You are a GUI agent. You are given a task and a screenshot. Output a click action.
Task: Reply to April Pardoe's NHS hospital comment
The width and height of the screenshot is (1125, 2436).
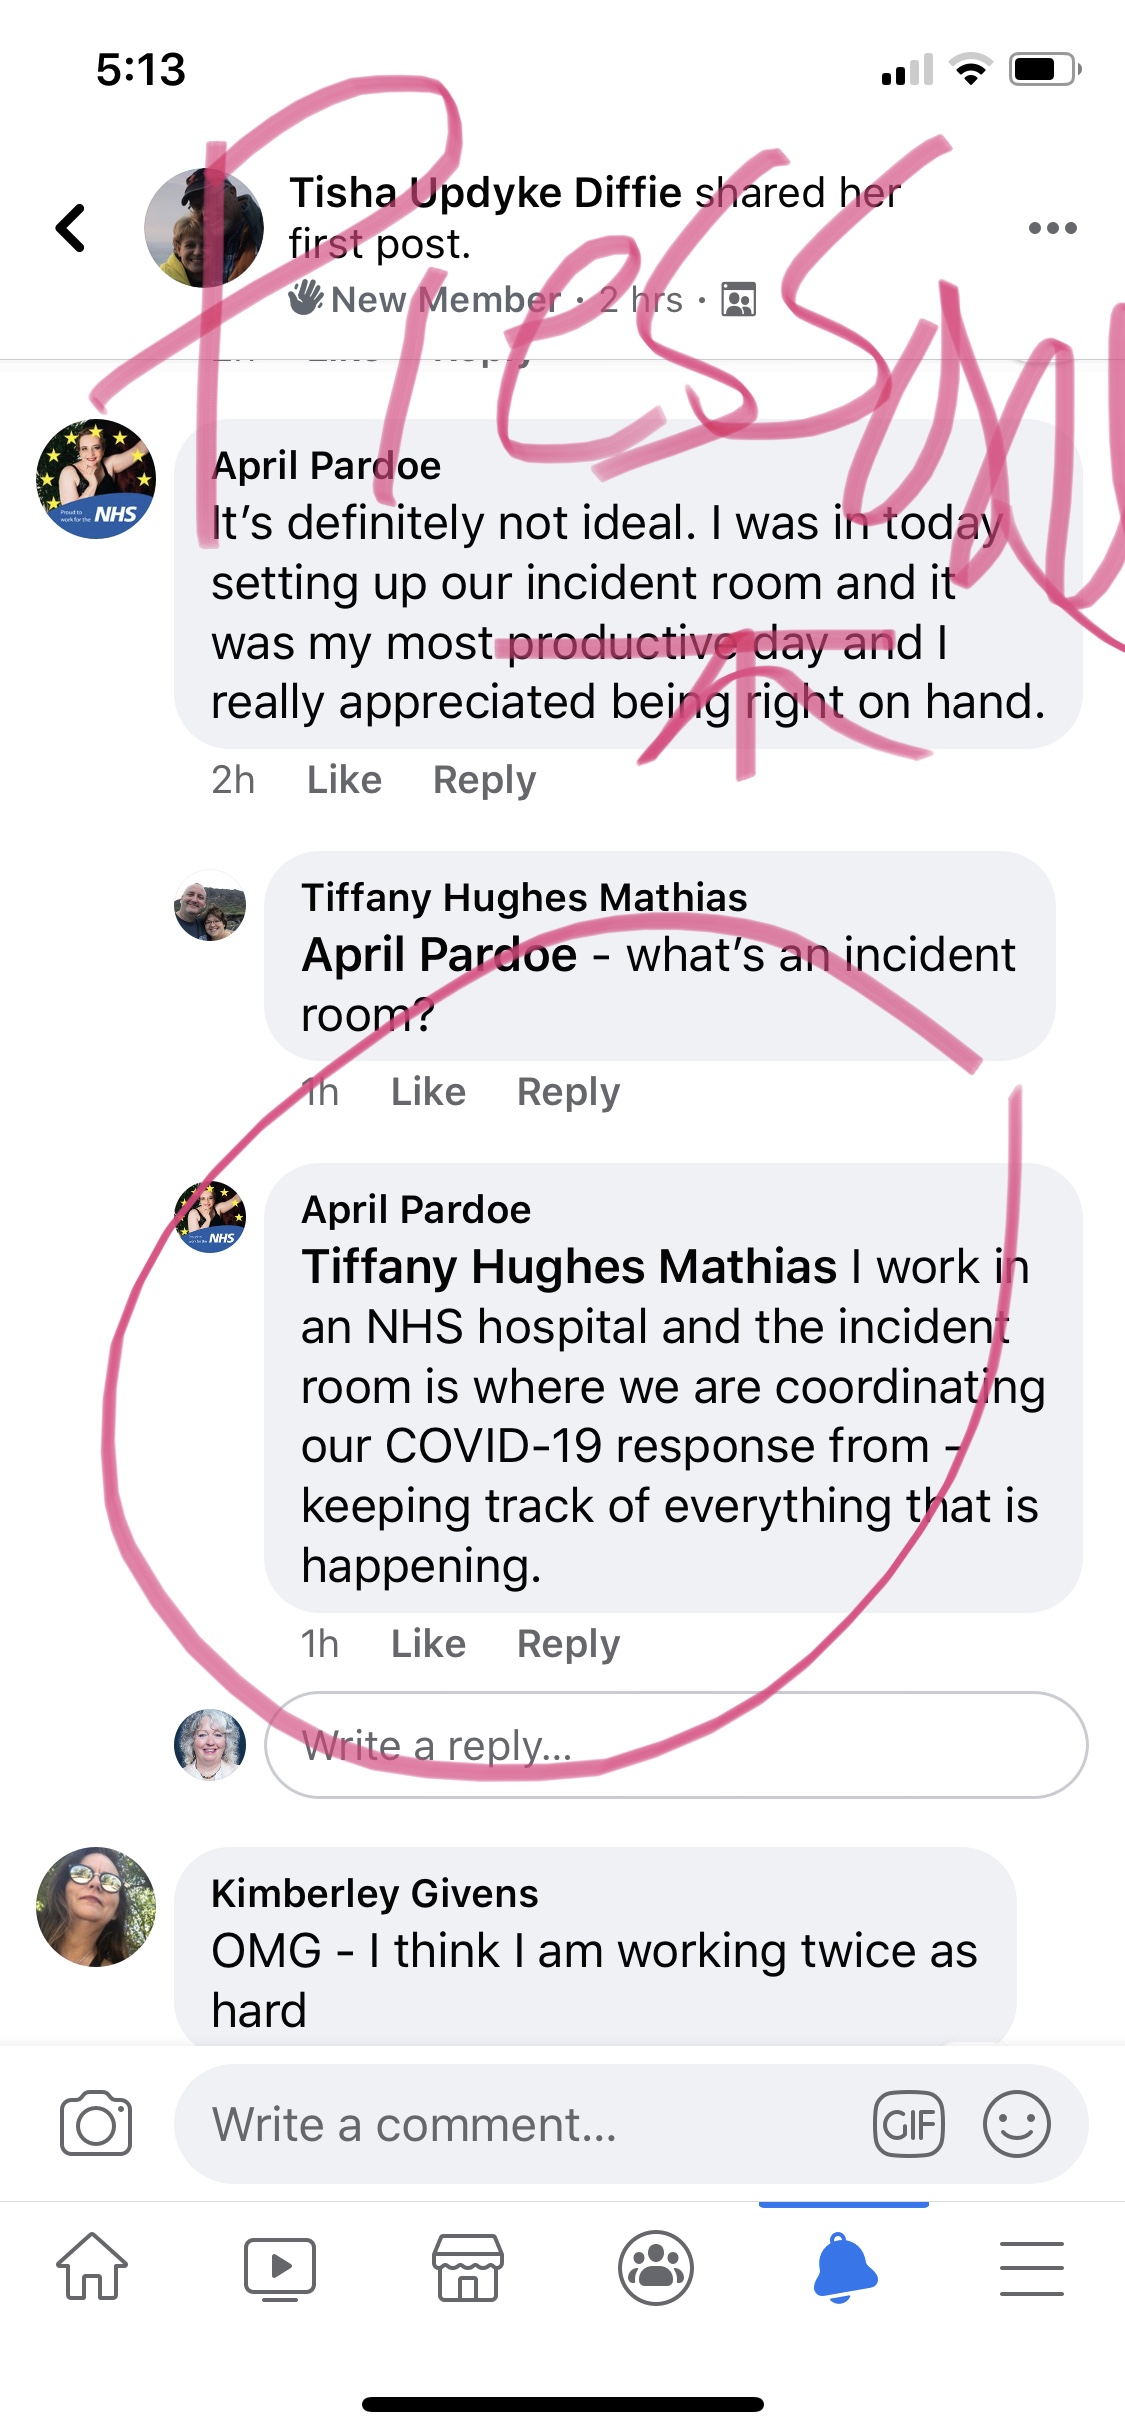click(x=568, y=1644)
